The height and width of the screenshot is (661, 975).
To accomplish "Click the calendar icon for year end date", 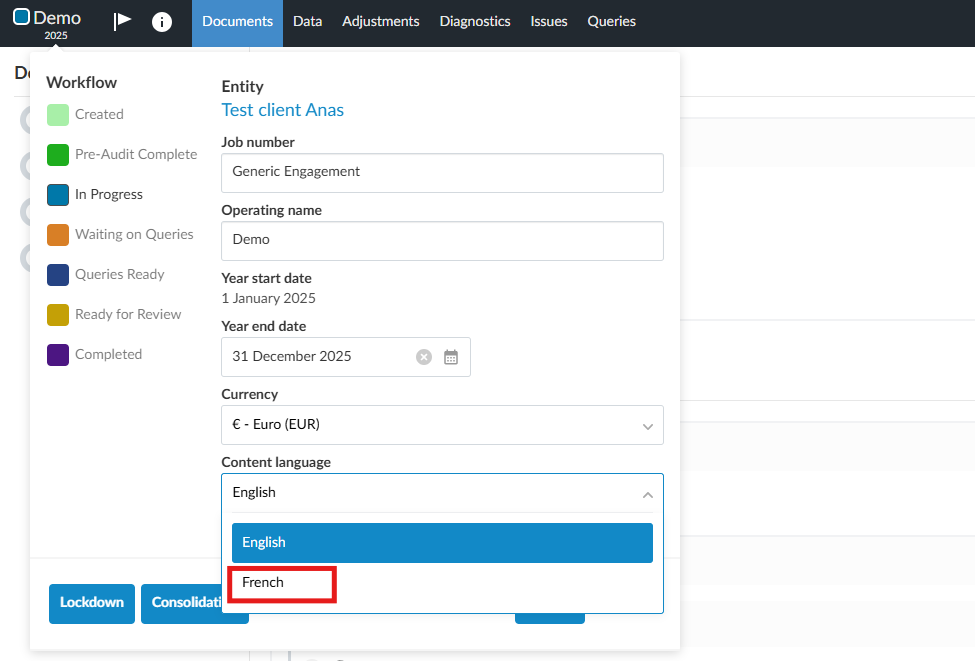I will 451,357.
